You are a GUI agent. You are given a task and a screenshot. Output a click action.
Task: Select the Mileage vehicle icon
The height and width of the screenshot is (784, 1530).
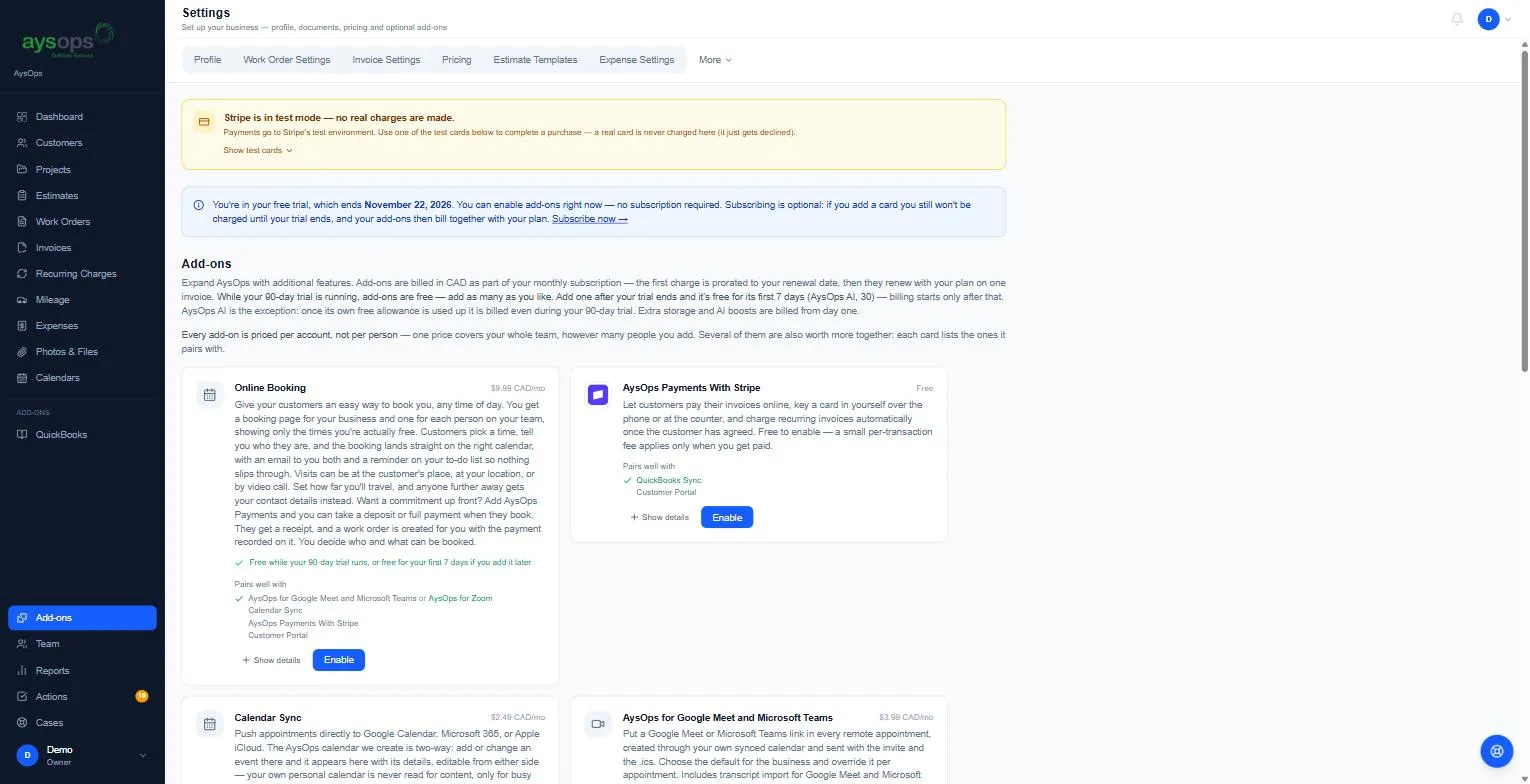coord(22,300)
